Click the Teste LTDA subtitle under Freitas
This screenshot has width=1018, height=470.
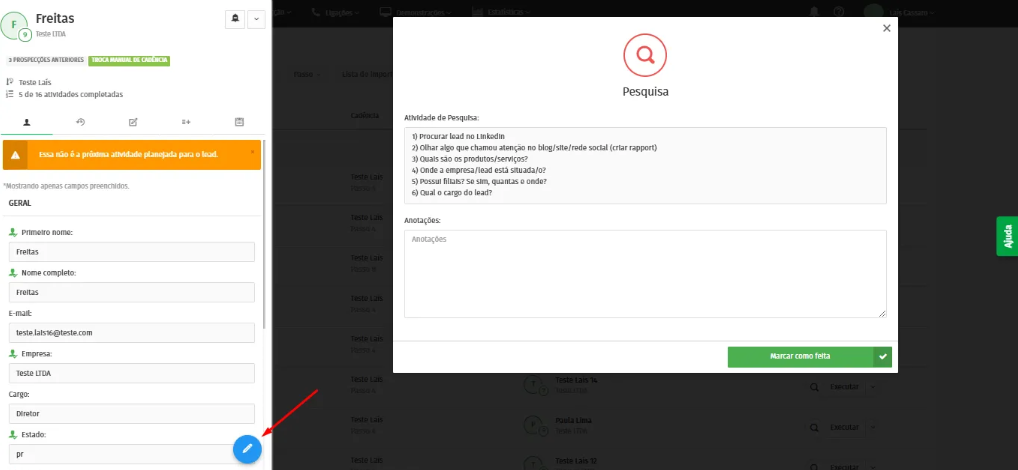tap(51, 34)
